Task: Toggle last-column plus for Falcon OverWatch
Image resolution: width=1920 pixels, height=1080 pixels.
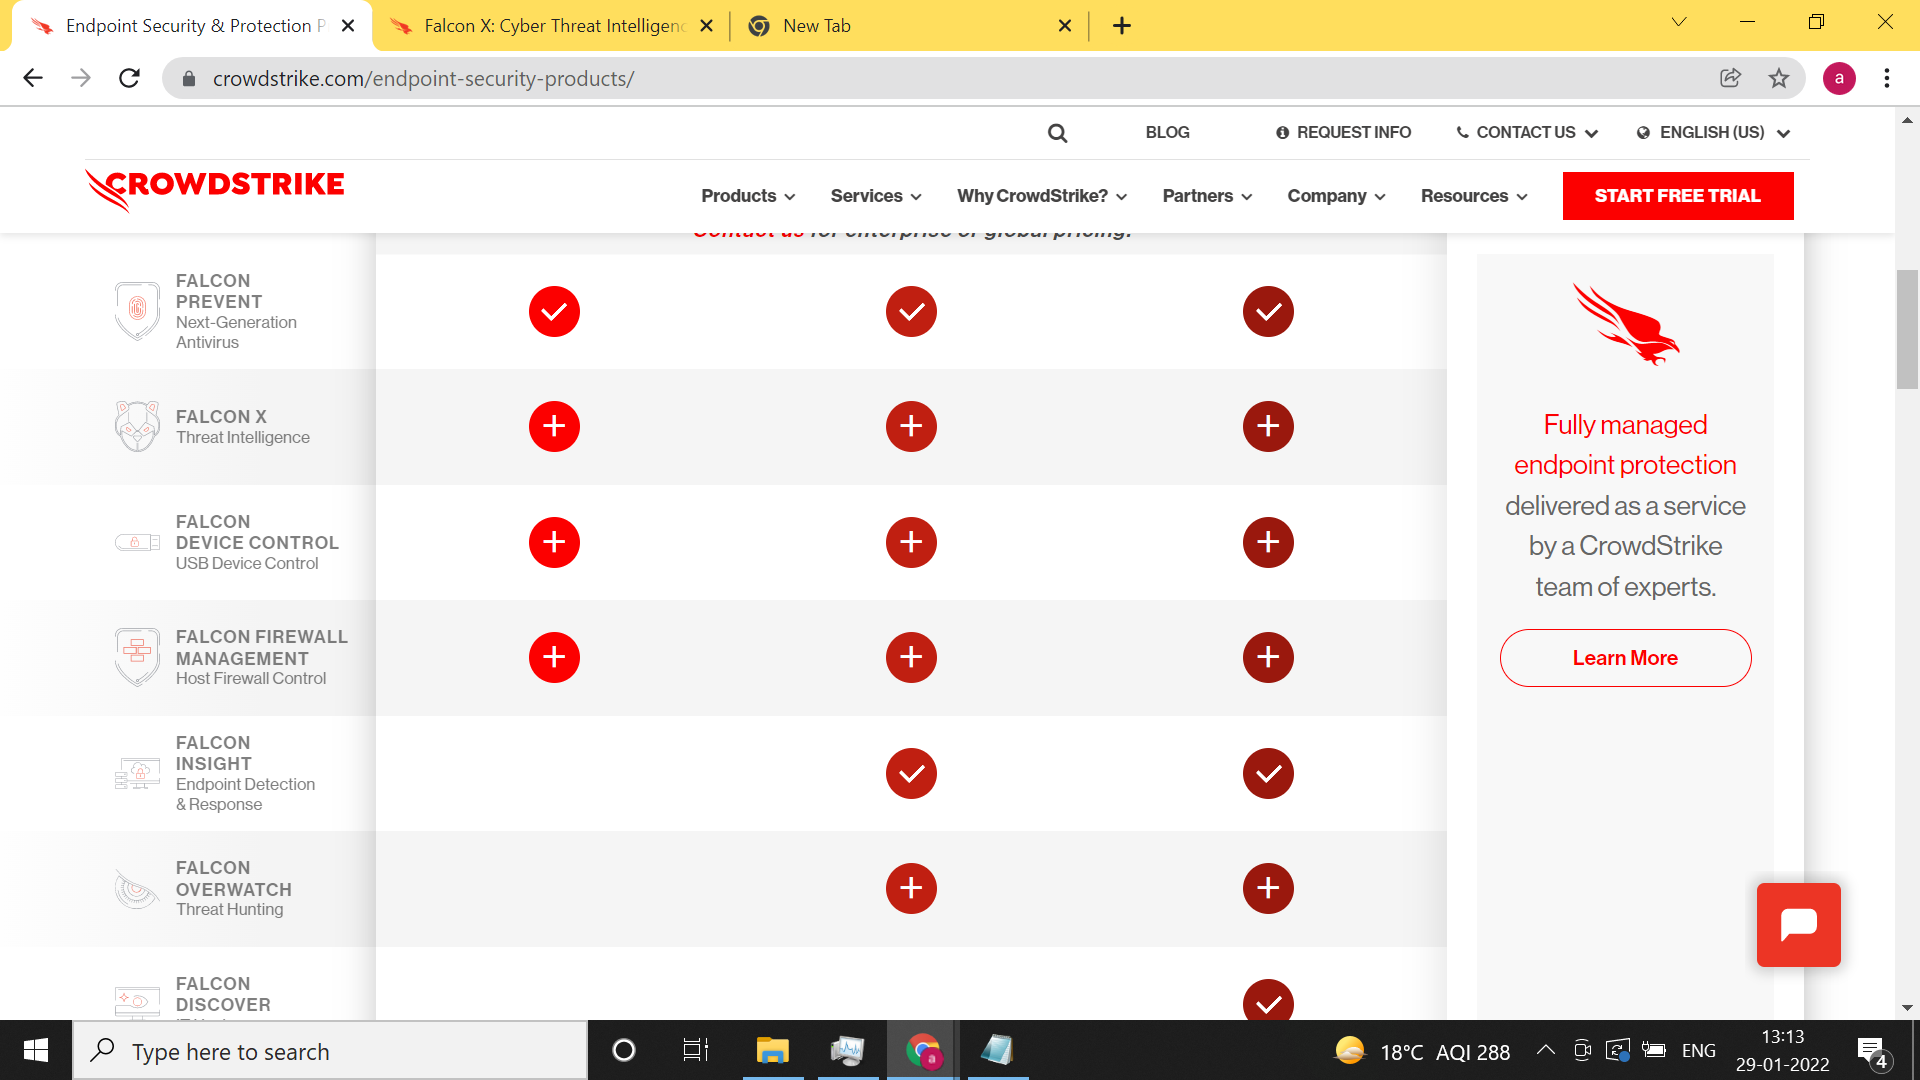Action: pos(1268,888)
